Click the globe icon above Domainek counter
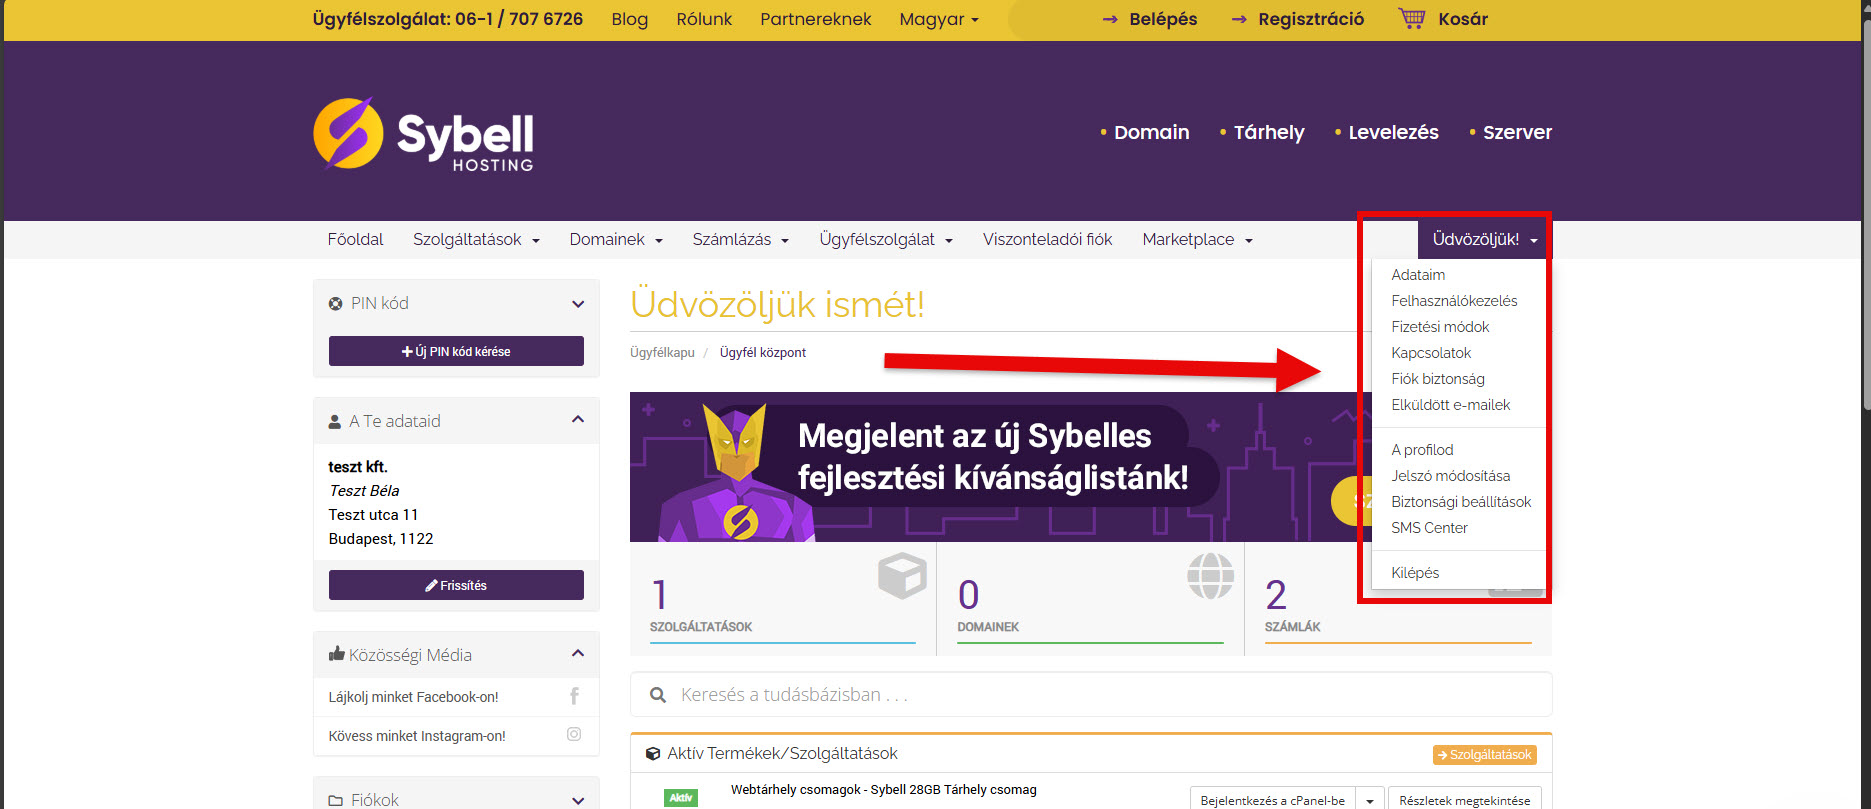This screenshot has height=809, width=1871. tap(1210, 576)
